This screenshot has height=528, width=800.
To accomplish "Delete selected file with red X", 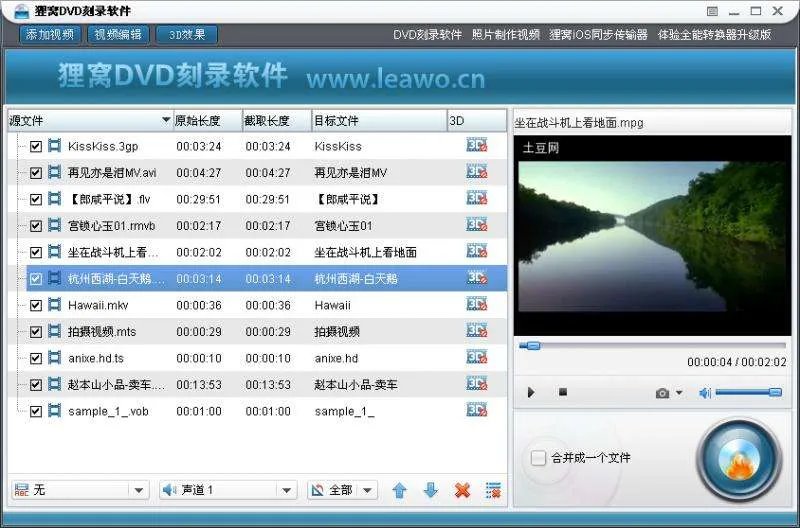I will pyautogui.click(x=462, y=491).
